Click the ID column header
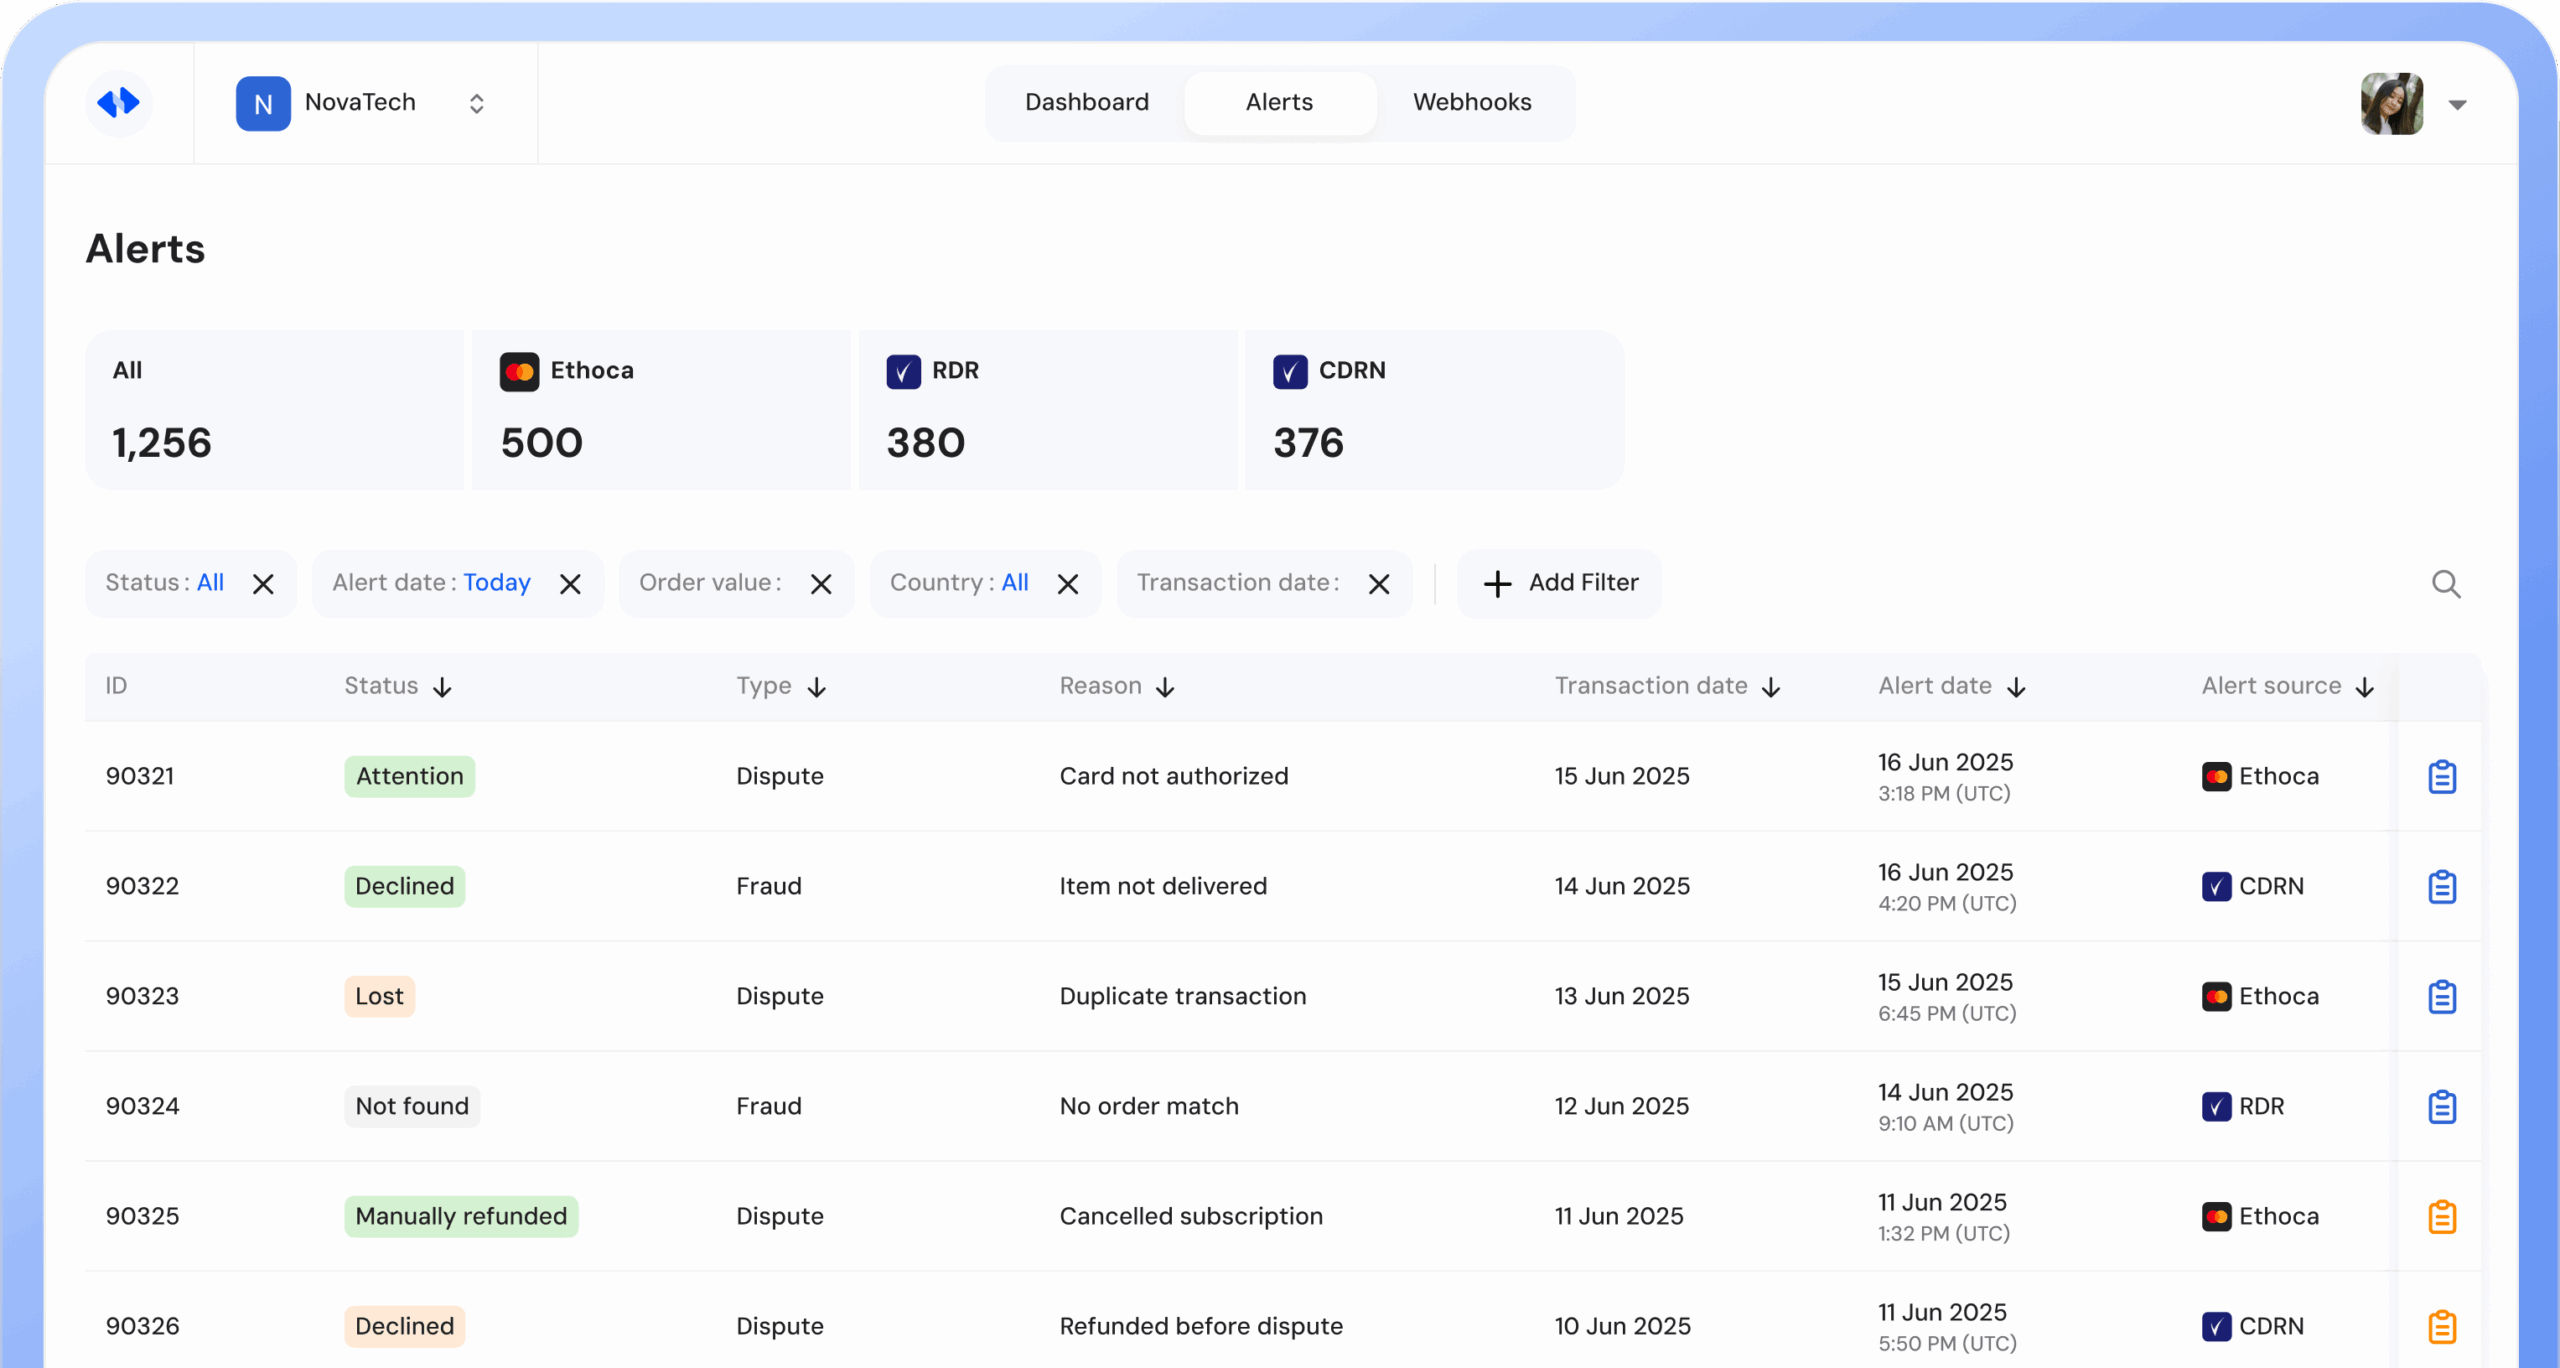 pos(117,686)
